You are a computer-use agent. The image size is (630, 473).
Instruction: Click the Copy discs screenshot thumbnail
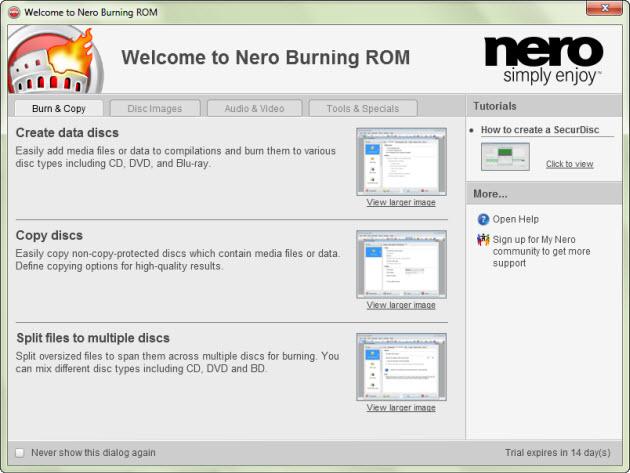coord(401,264)
